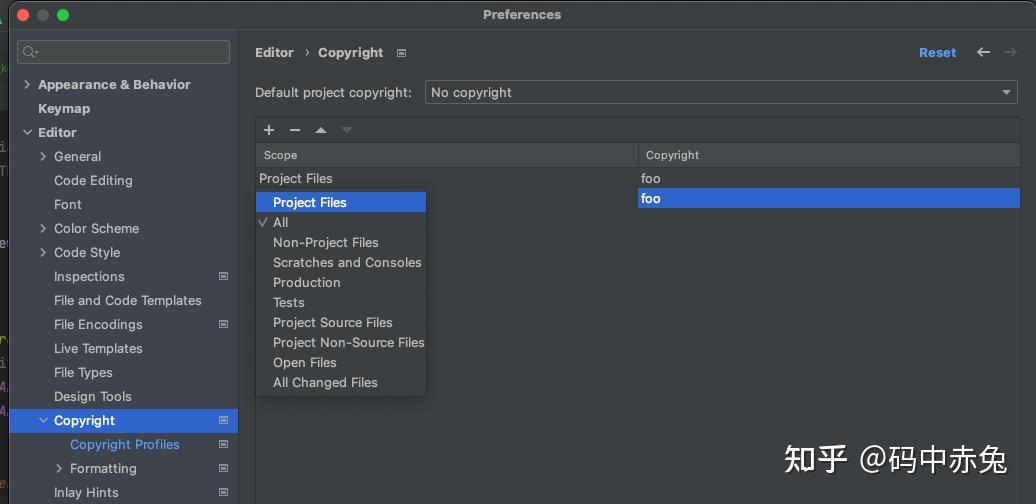Focus the settings search field
The image size is (1036, 504).
coord(124,52)
